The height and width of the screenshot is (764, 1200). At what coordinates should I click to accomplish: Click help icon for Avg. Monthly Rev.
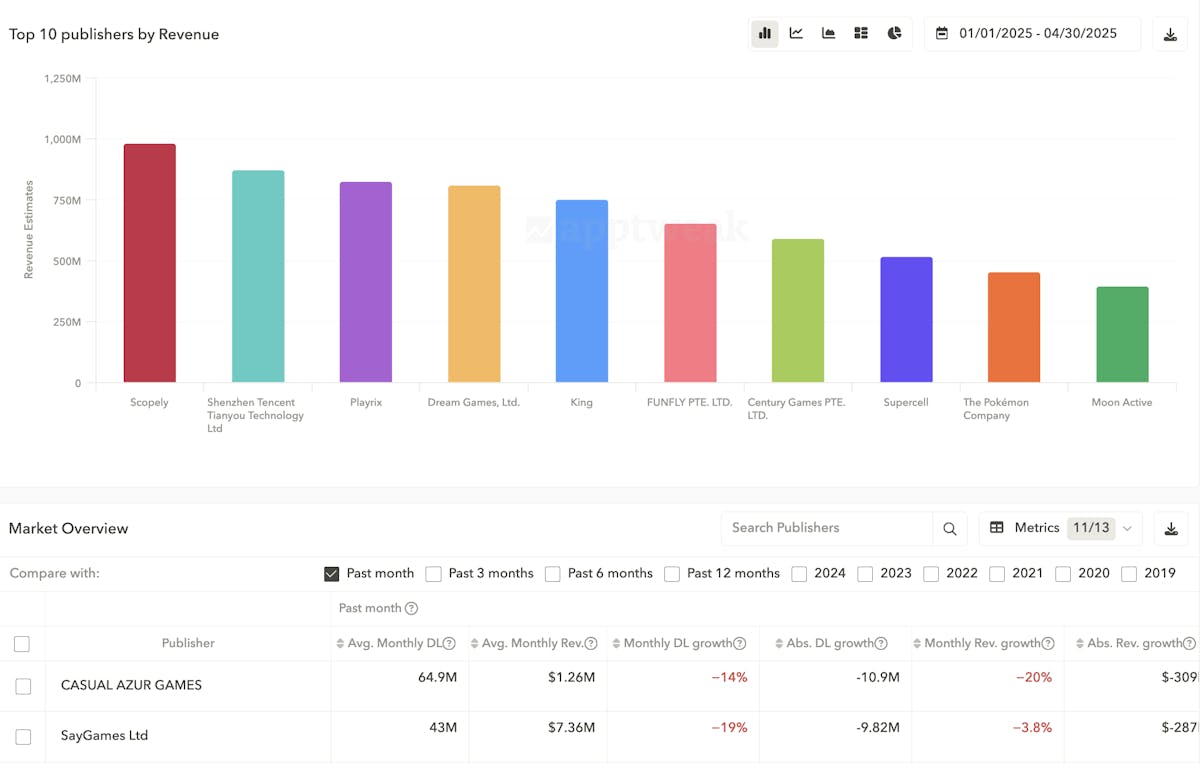coord(591,643)
